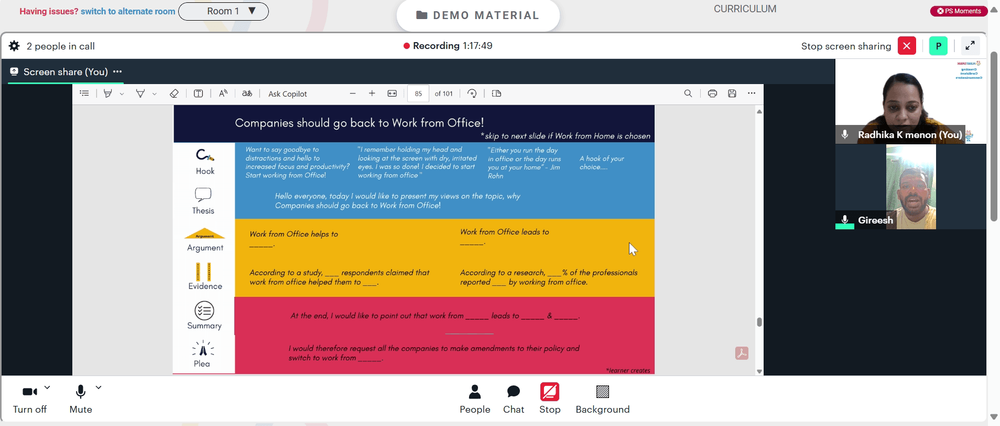Open the CURRICULUM tab
Screen dimensions: 1000x426
(x=745, y=9)
